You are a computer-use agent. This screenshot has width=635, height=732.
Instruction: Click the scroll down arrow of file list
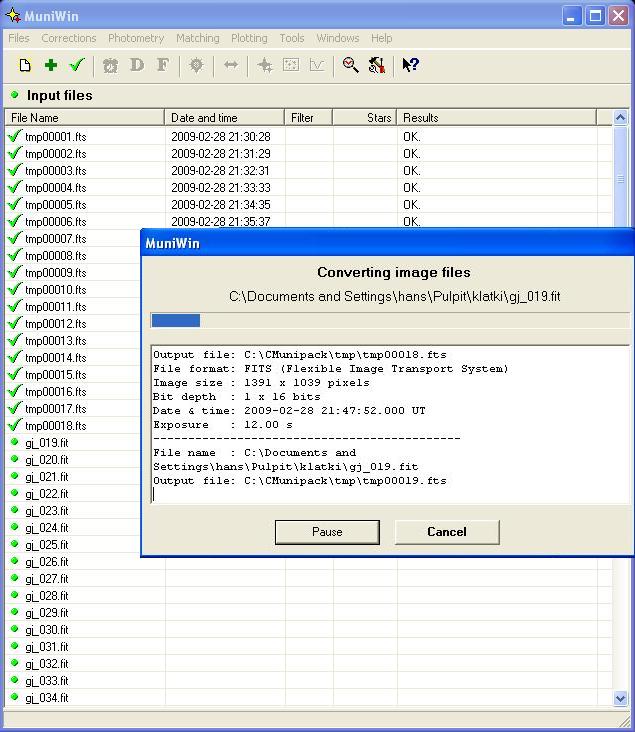[x=620, y=698]
